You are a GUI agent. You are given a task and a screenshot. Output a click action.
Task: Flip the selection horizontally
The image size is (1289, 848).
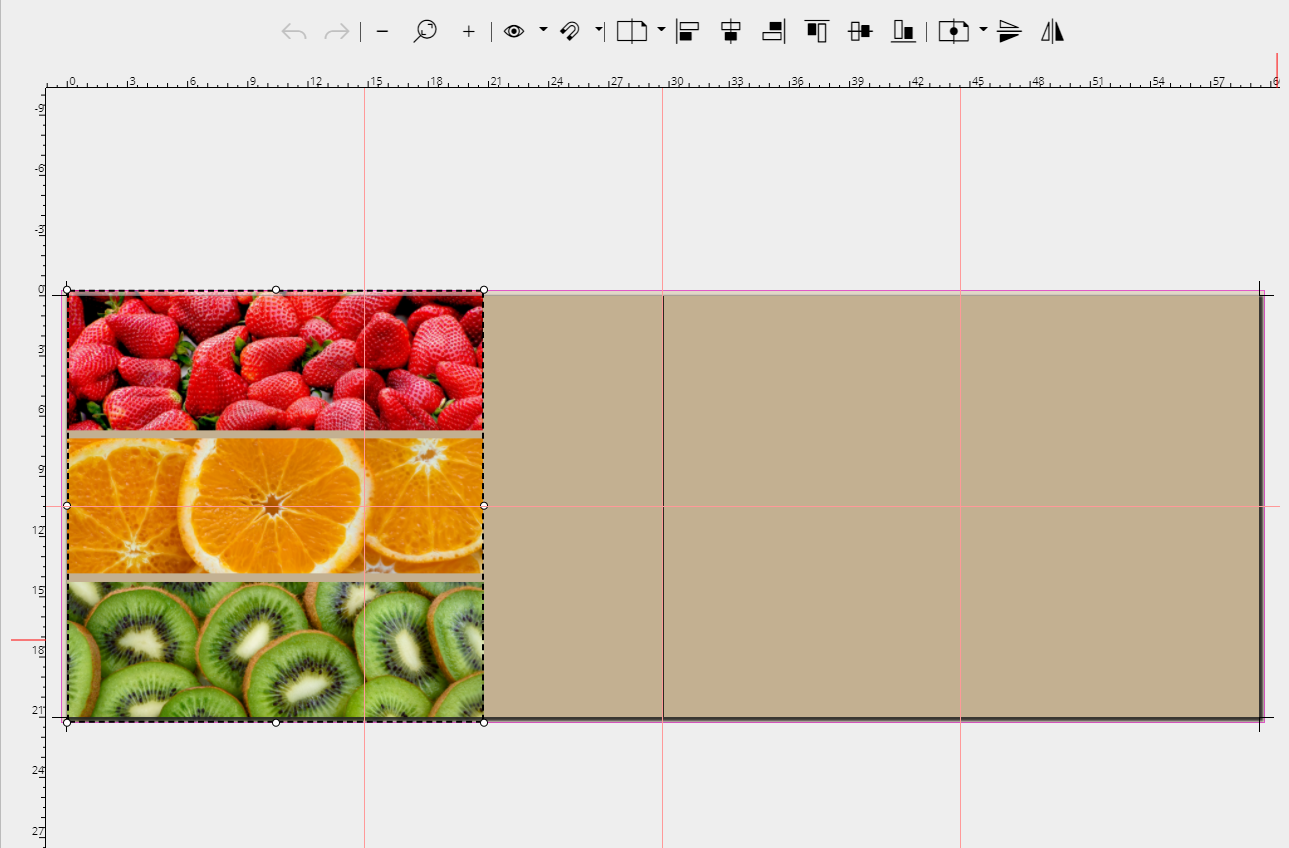1052,31
